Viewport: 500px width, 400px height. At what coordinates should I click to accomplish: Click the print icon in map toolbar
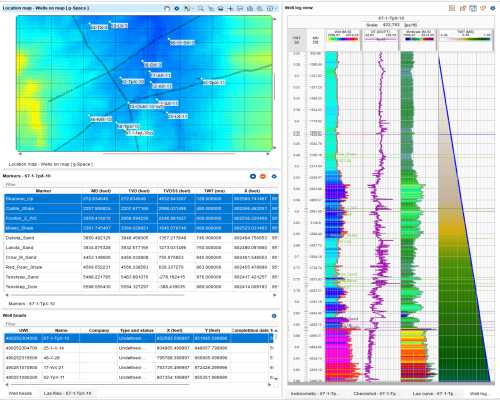(x=220, y=8)
